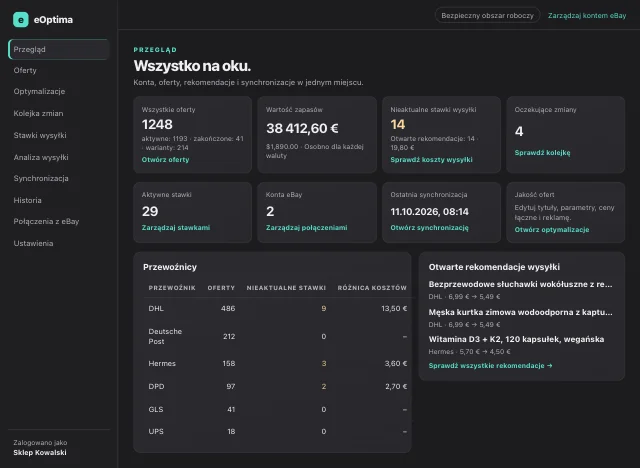The height and width of the screenshot is (468, 640).
Task: Click Zarządzaj połączeniami link
Action: coord(307,227)
